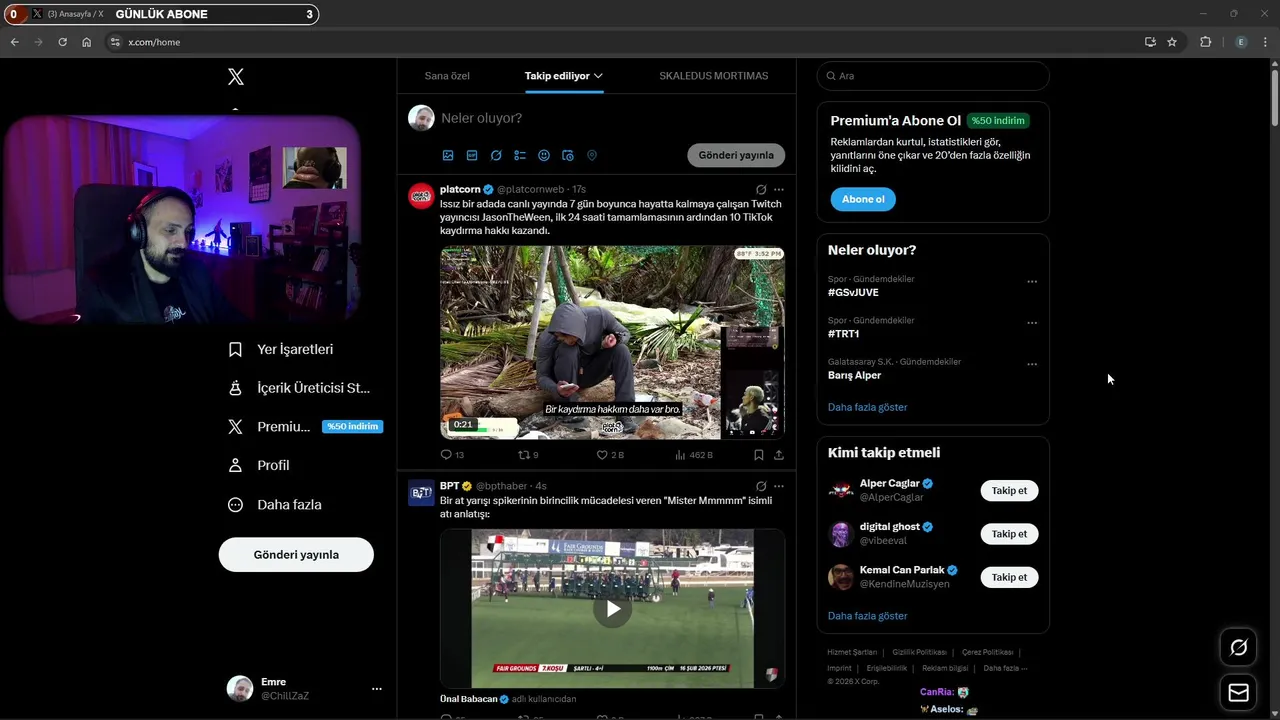Viewport: 1280px width, 720px height.
Task: Open #TRT1 trending topic
Action: pos(843,334)
